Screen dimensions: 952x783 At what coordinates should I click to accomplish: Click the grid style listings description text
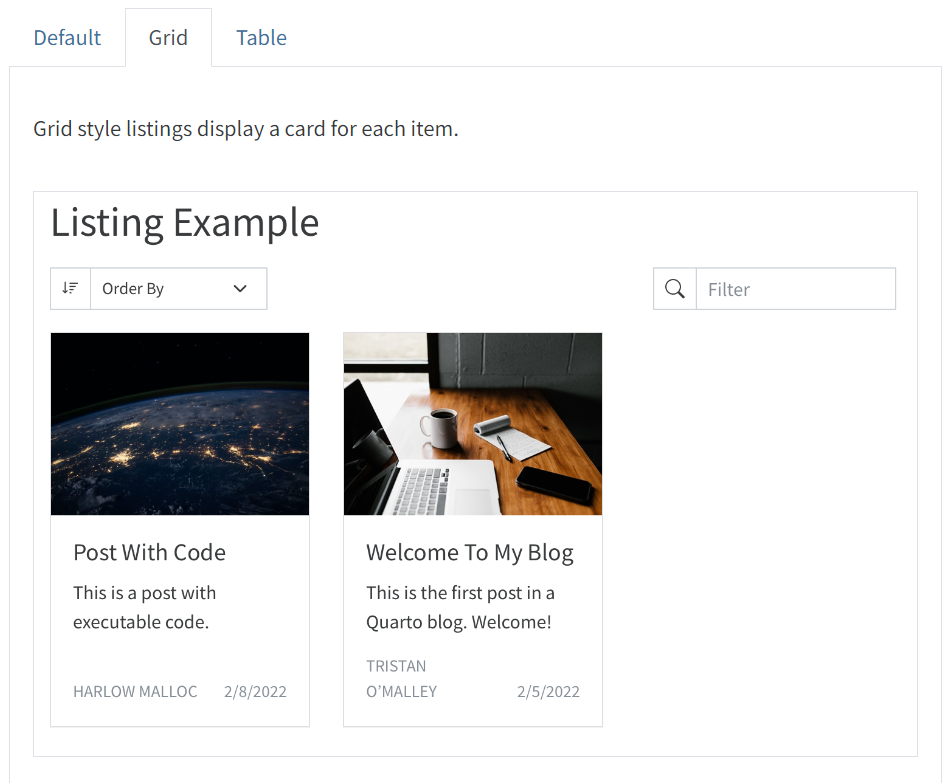click(x=246, y=129)
